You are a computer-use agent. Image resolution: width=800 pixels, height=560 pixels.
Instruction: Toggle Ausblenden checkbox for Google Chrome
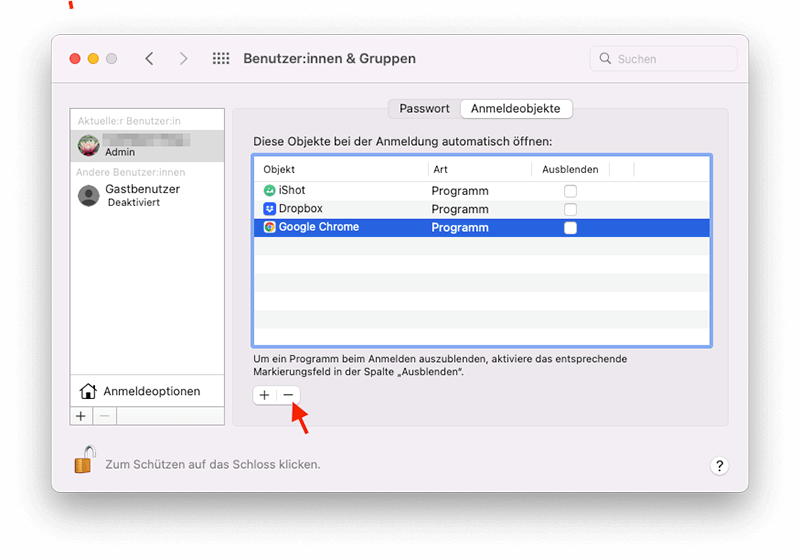pyautogui.click(x=570, y=228)
